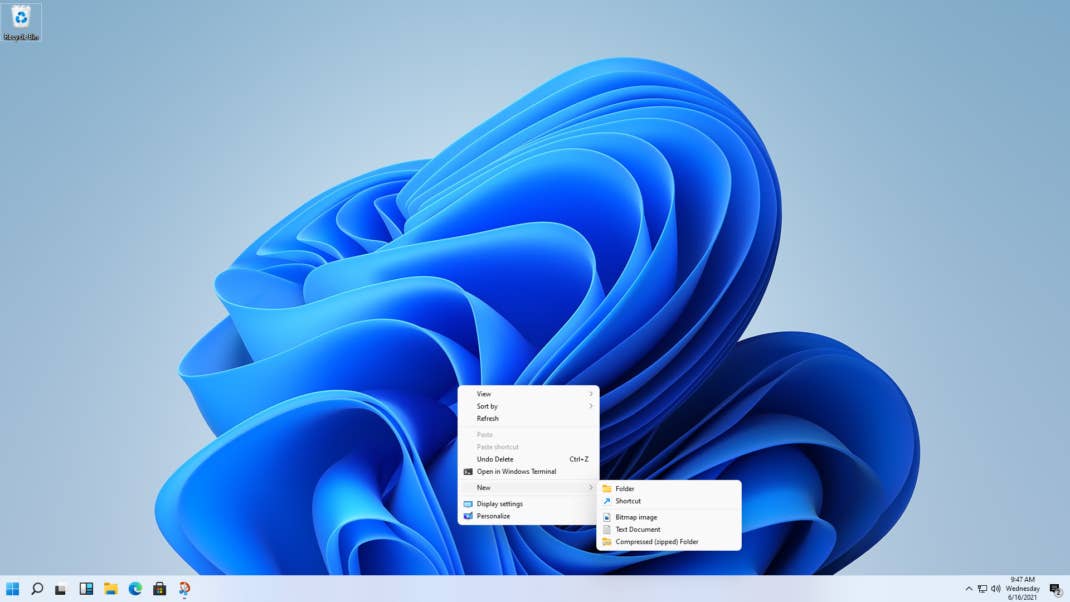Image resolution: width=1070 pixels, height=602 pixels.
Task: Click the network icon in the system tray
Action: click(x=982, y=588)
